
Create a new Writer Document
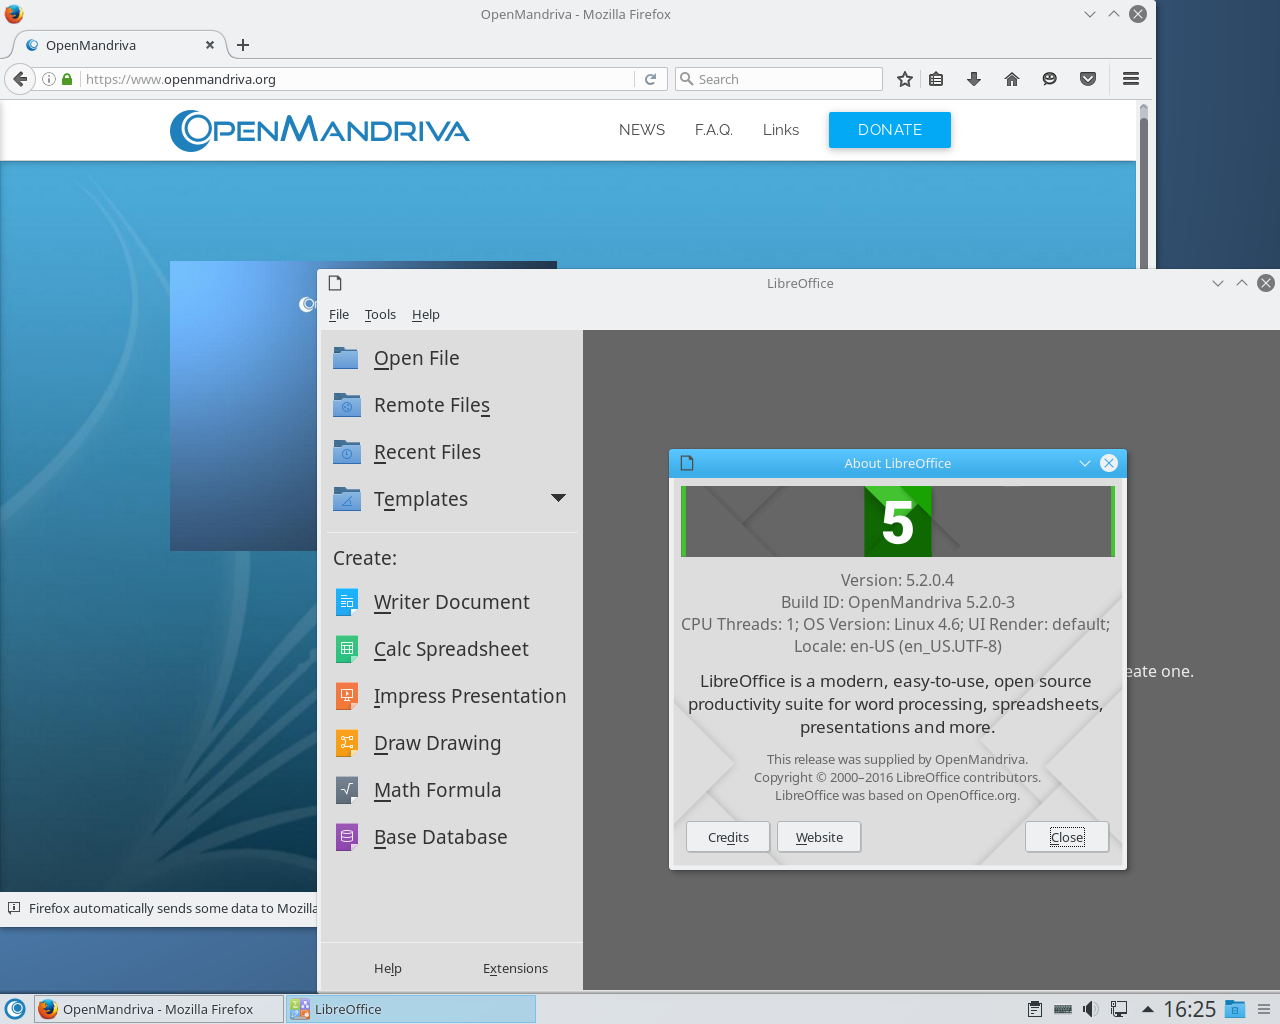tap(452, 602)
